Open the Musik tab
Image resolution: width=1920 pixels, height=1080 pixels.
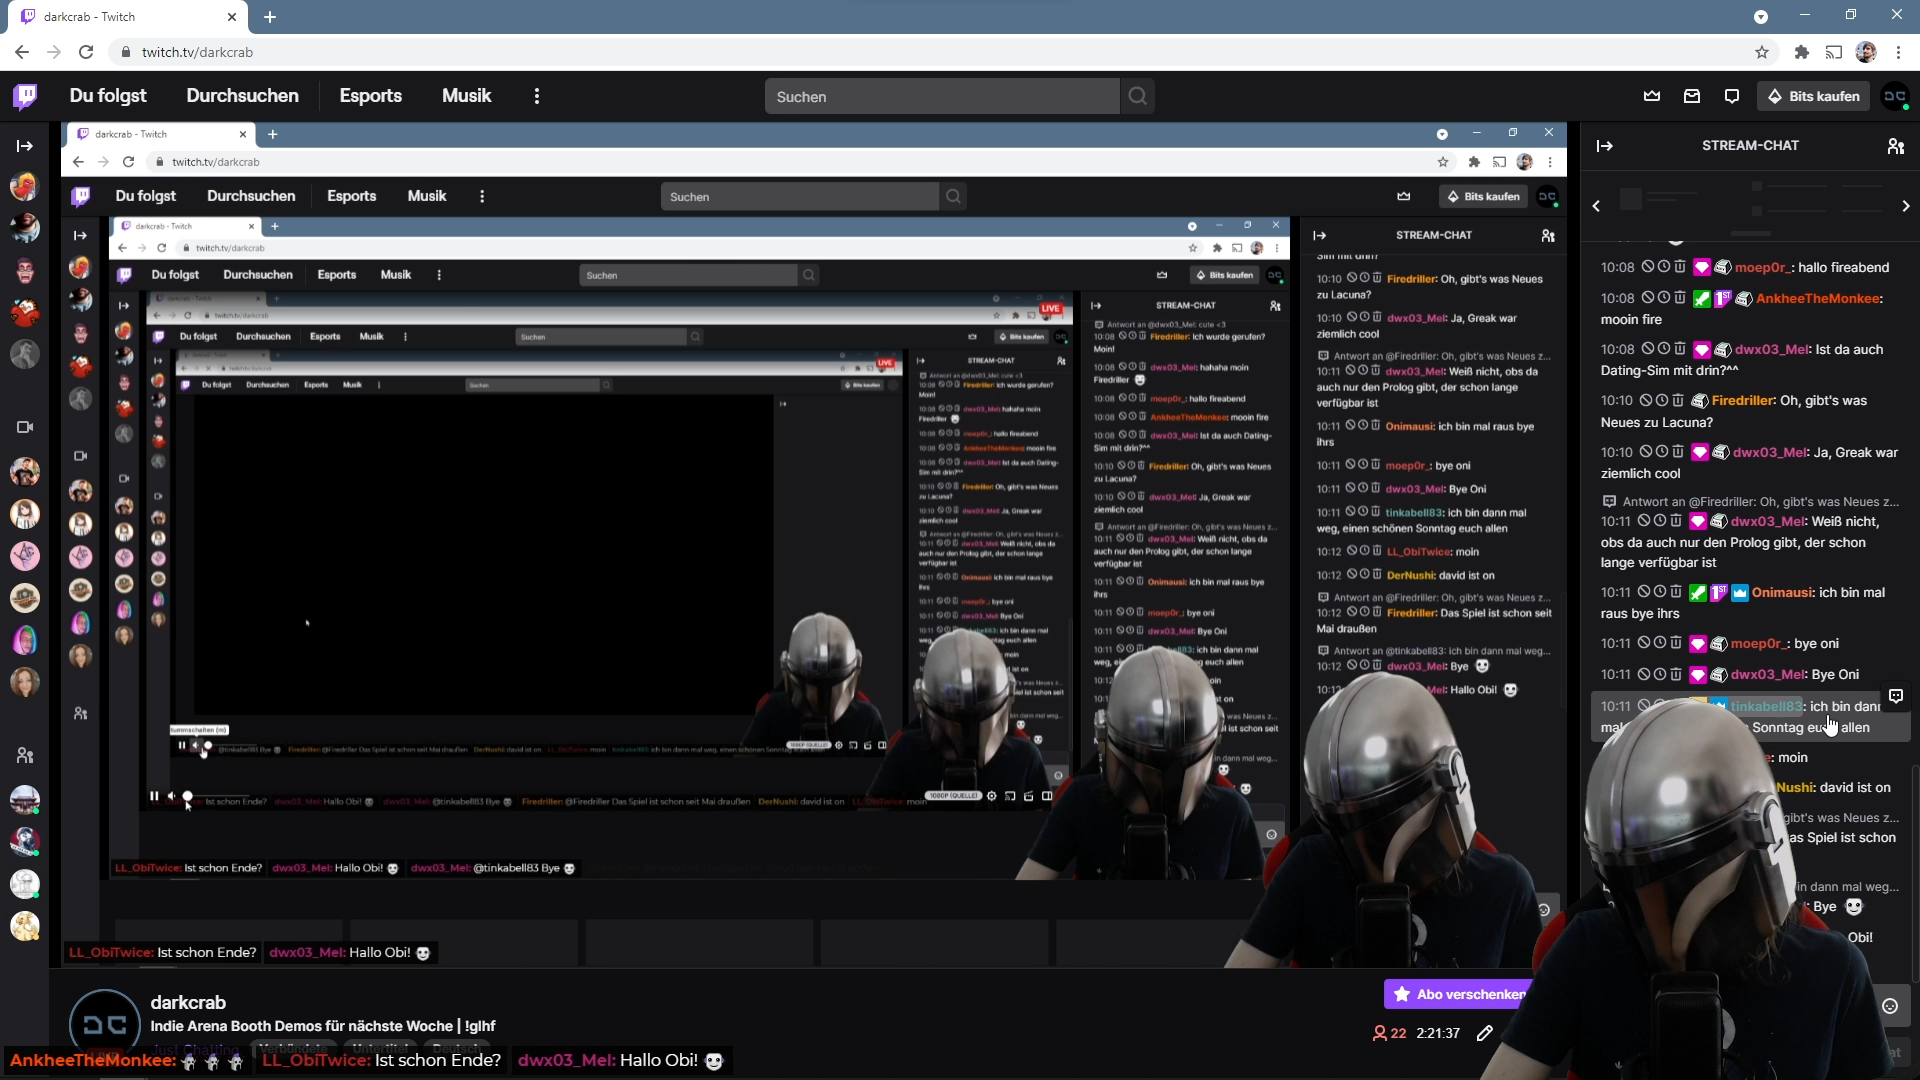pos(466,96)
